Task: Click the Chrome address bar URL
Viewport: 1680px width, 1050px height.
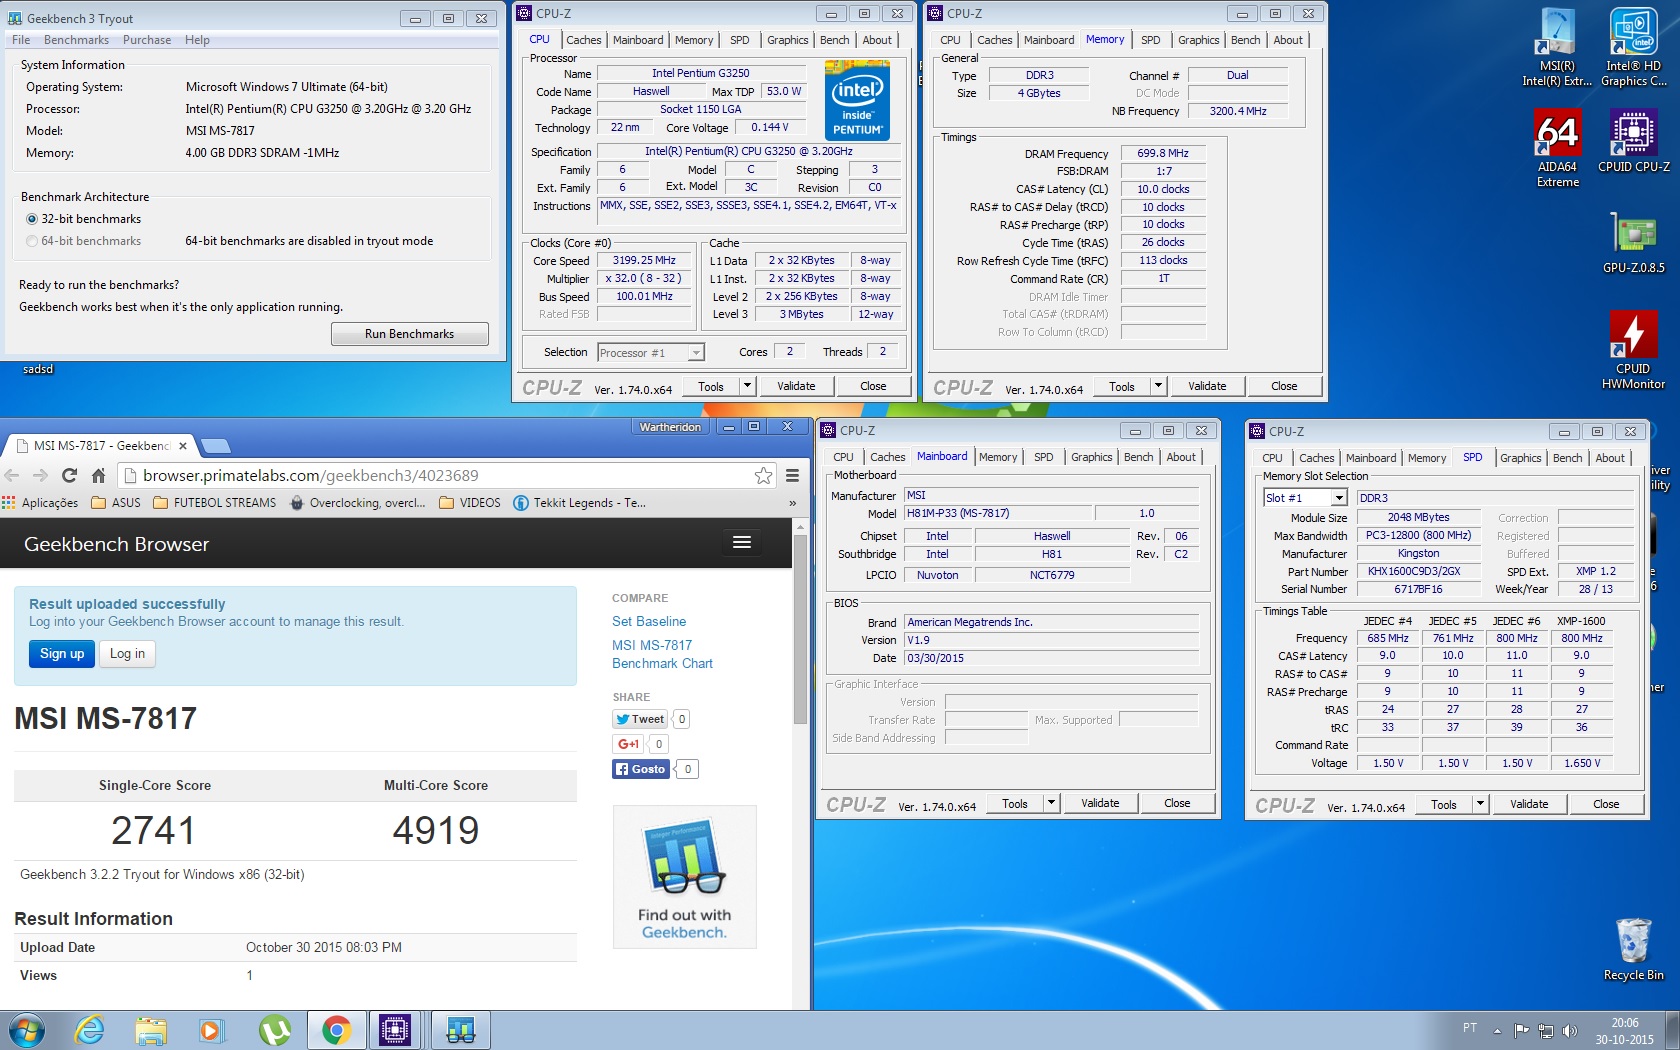Action: (x=311, y=476)
